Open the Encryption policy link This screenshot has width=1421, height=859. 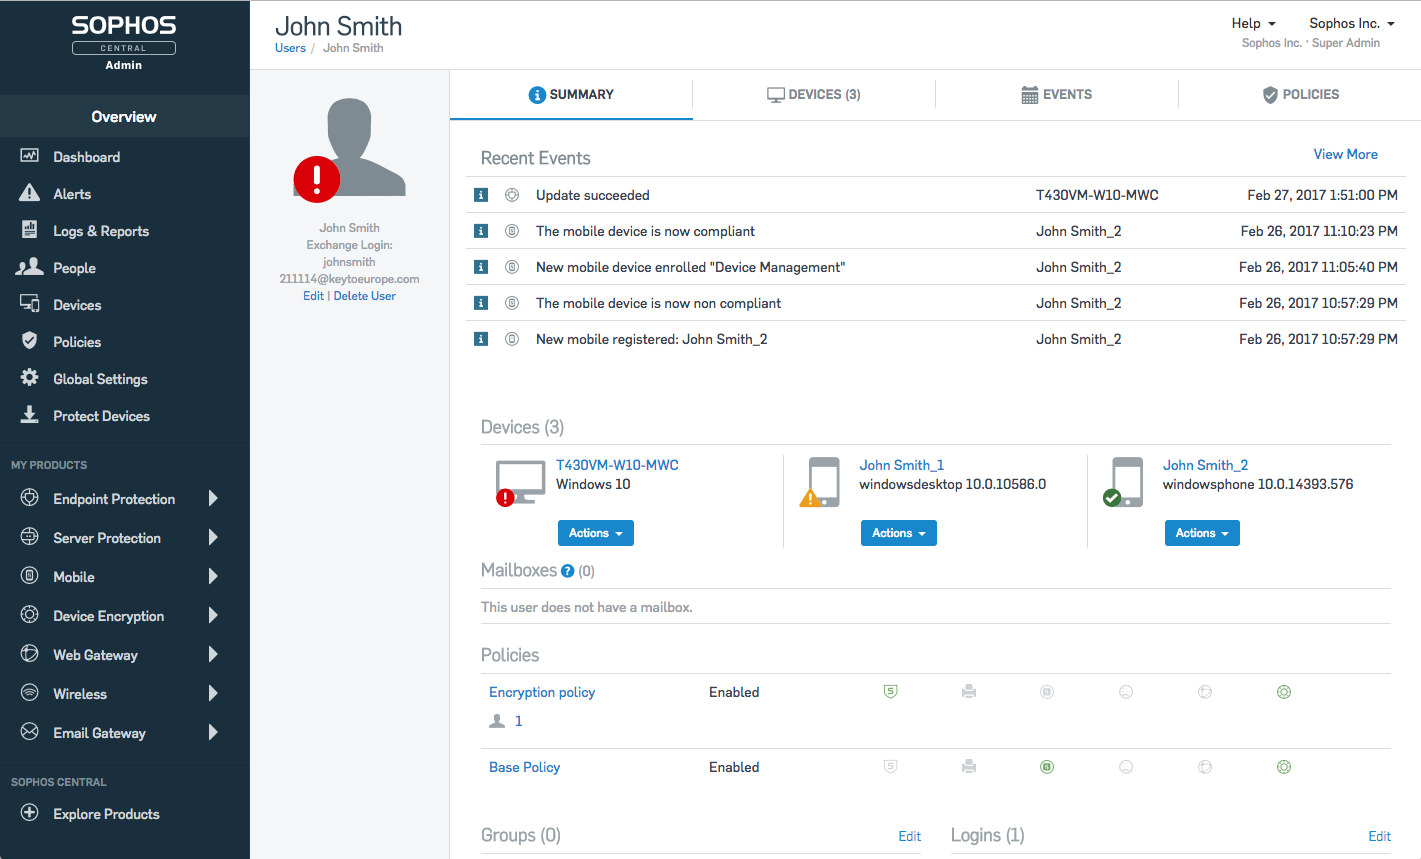coord(542,692)
